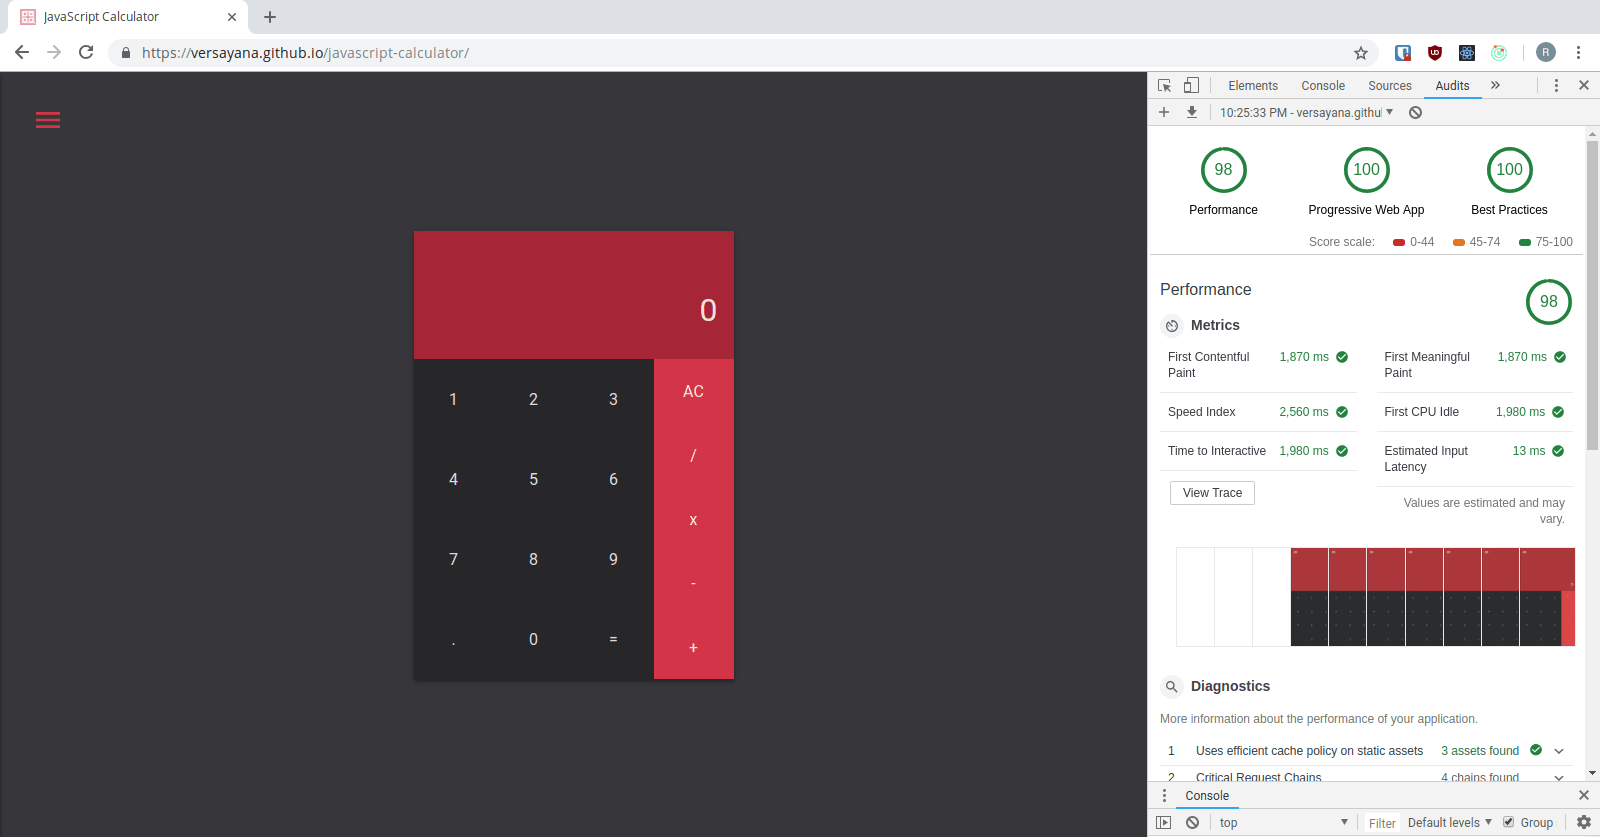Click digit 5 on calculator
The image size is (1600, 837).
(x=533, y=480)
